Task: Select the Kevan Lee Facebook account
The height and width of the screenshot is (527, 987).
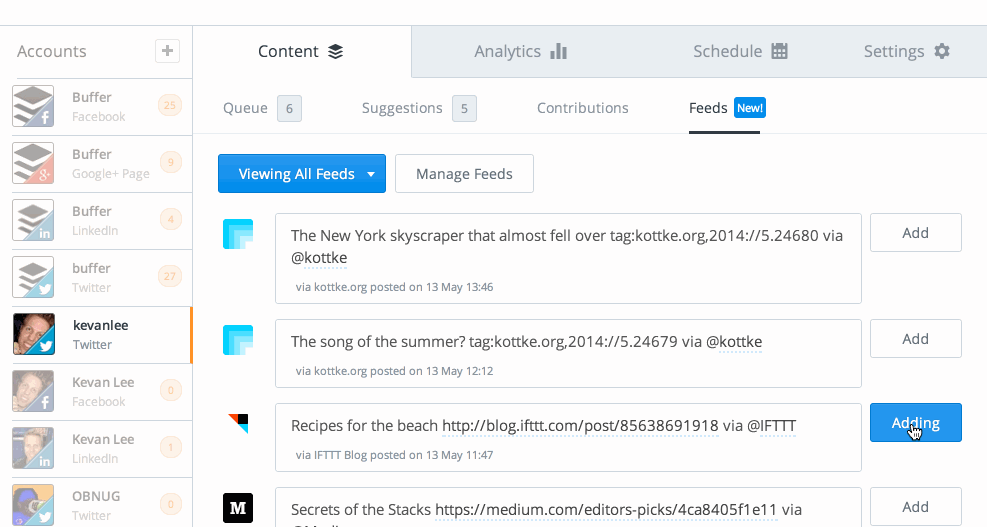Action: point(98,391)
